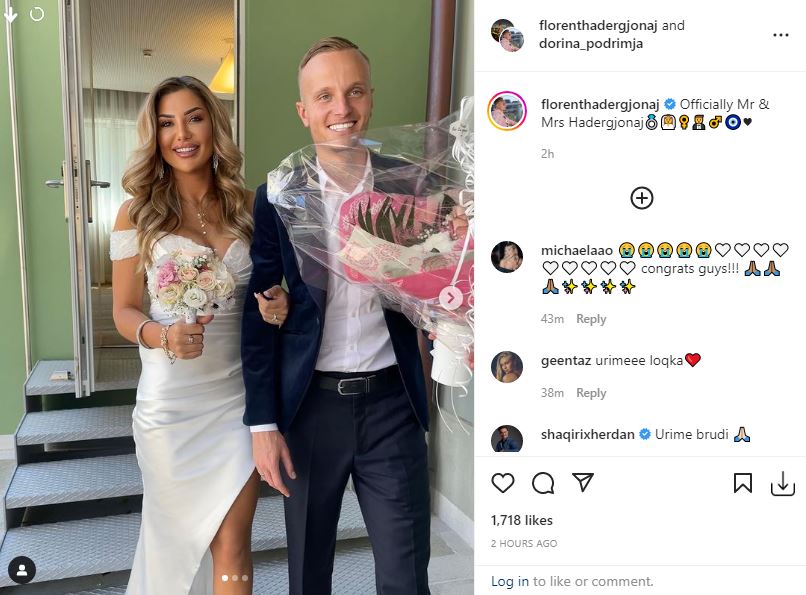View the 1,718 likes list
Screen dimensions: 806x595
coord(521,520)
